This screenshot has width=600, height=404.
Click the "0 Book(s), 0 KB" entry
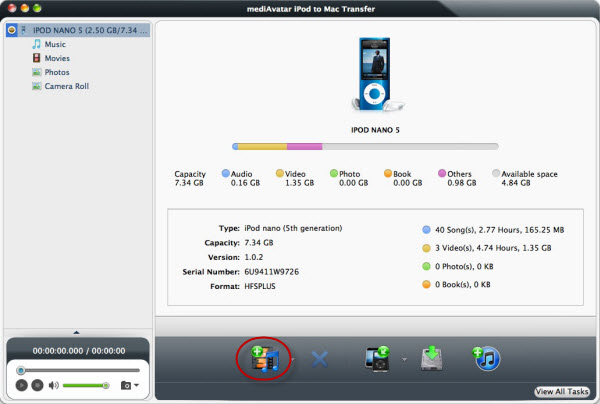(x=456, y=285)
